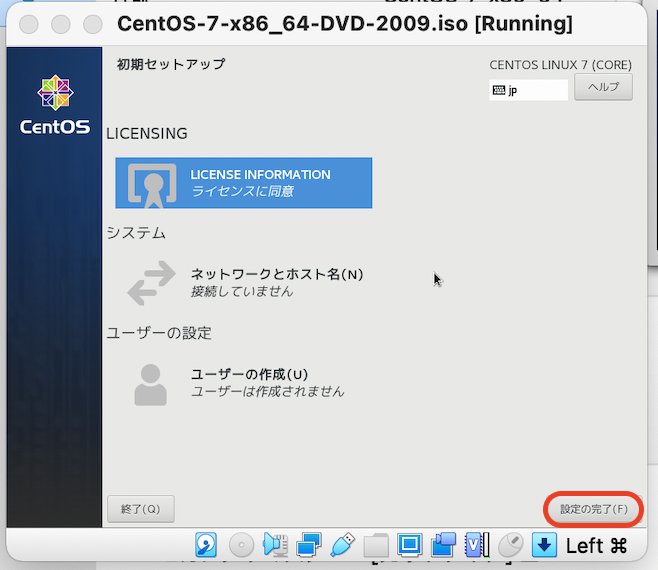Click the ライセンスに同意 status text

click(242, 191)
